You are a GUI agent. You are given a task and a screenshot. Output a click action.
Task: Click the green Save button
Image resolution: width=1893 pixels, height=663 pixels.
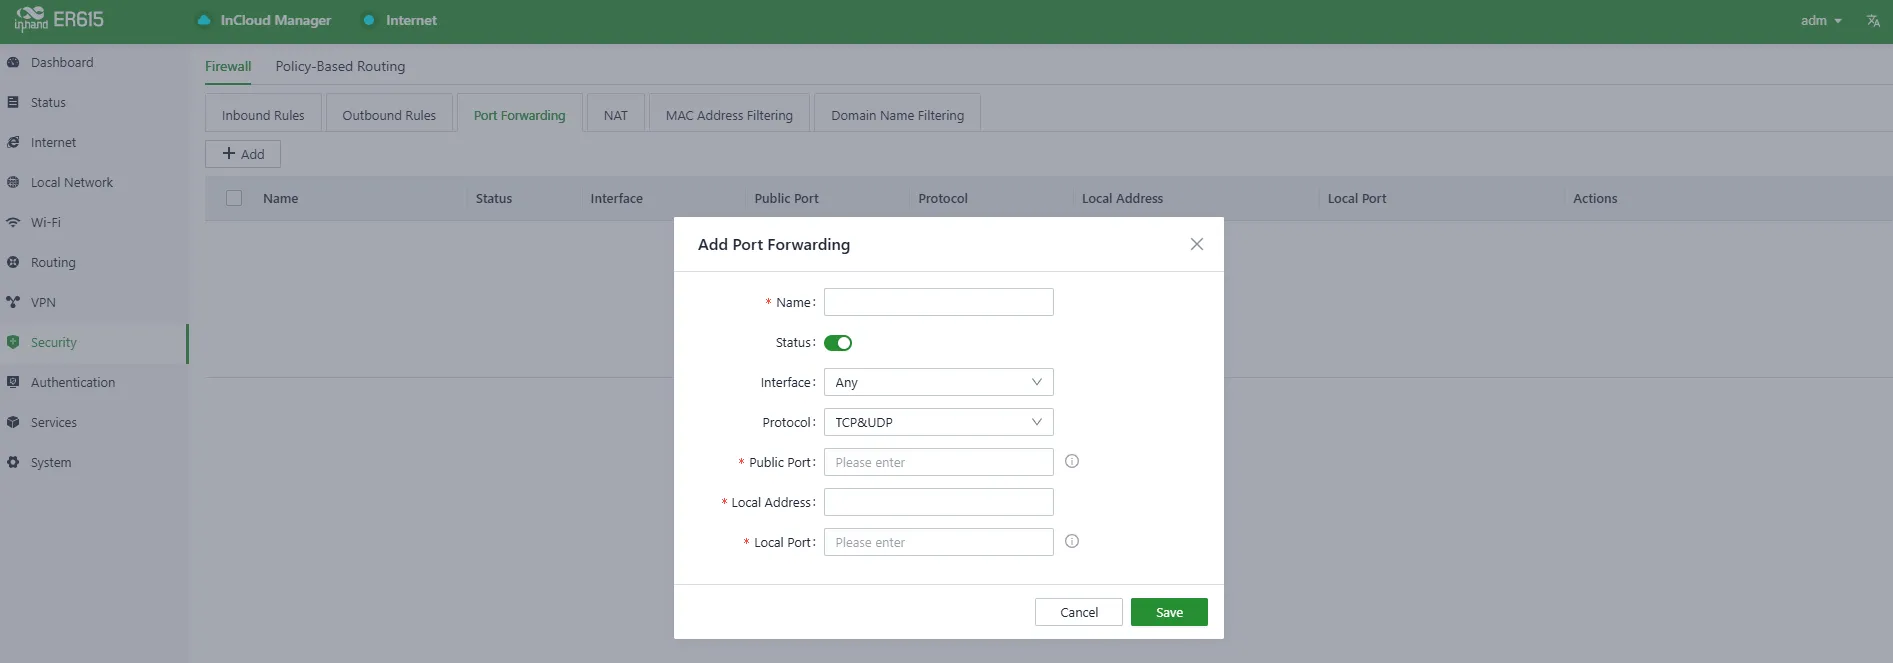pos(1169,612)
